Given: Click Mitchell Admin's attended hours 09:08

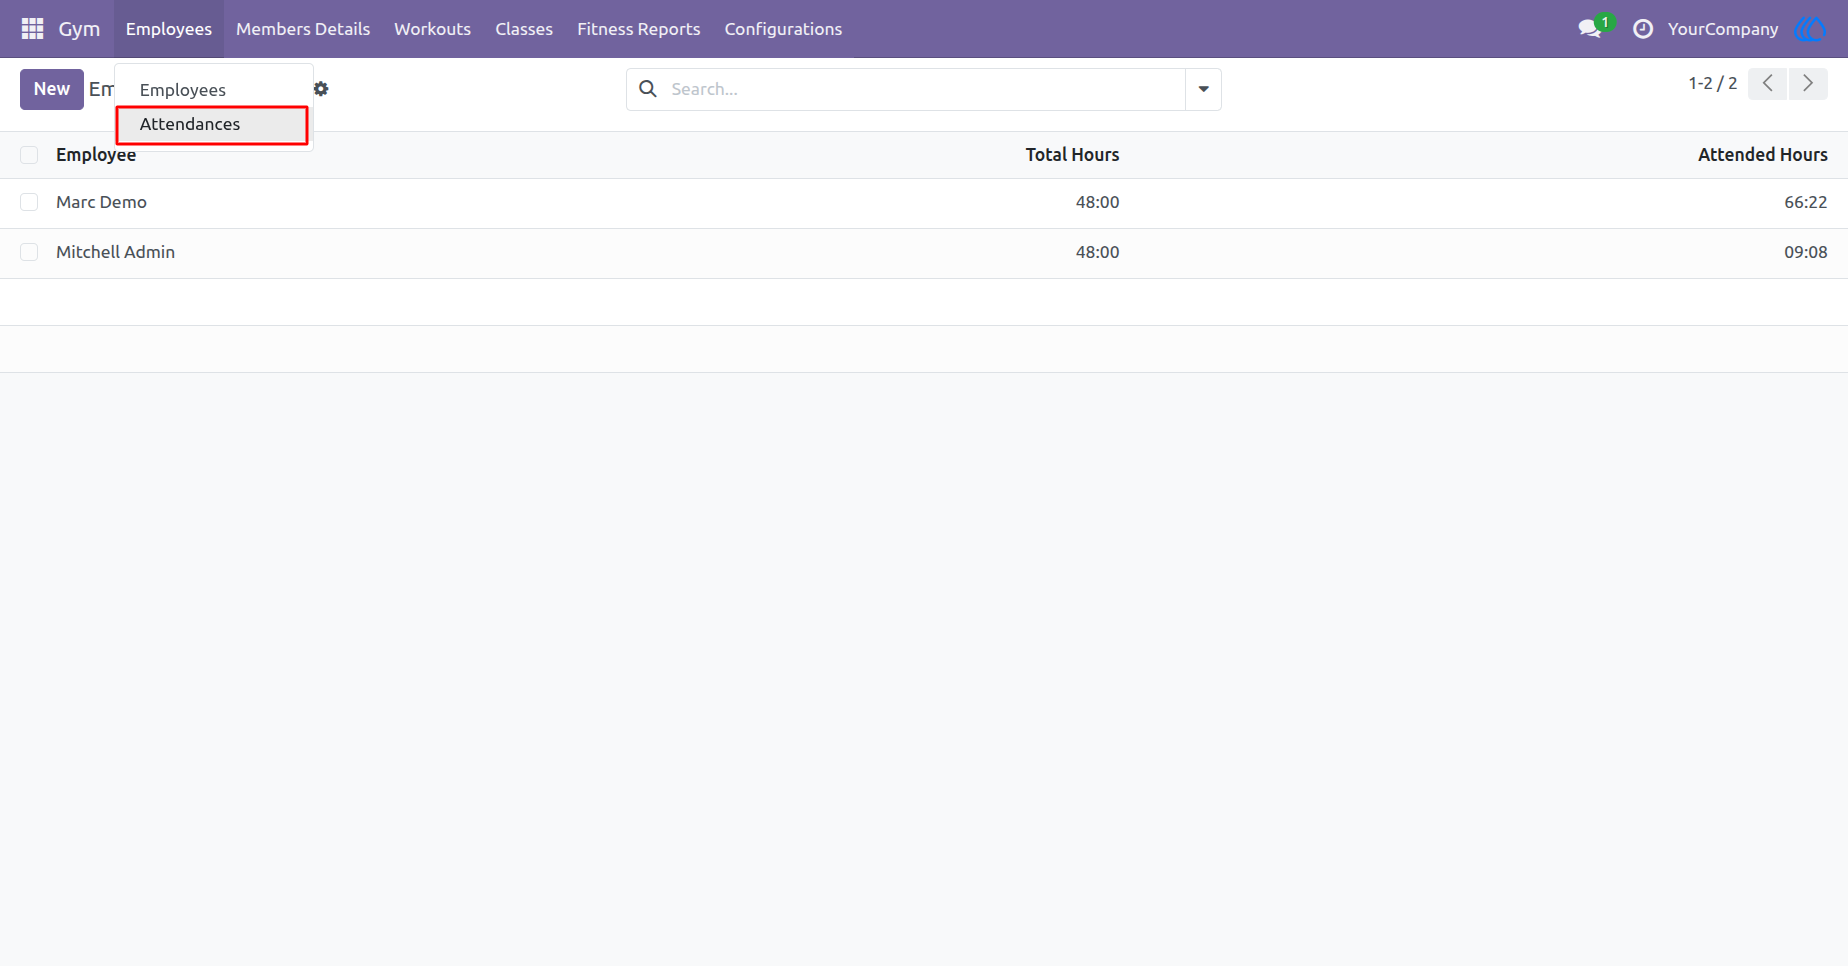Looking at the screenshot, I should (x=1805, y=252).
